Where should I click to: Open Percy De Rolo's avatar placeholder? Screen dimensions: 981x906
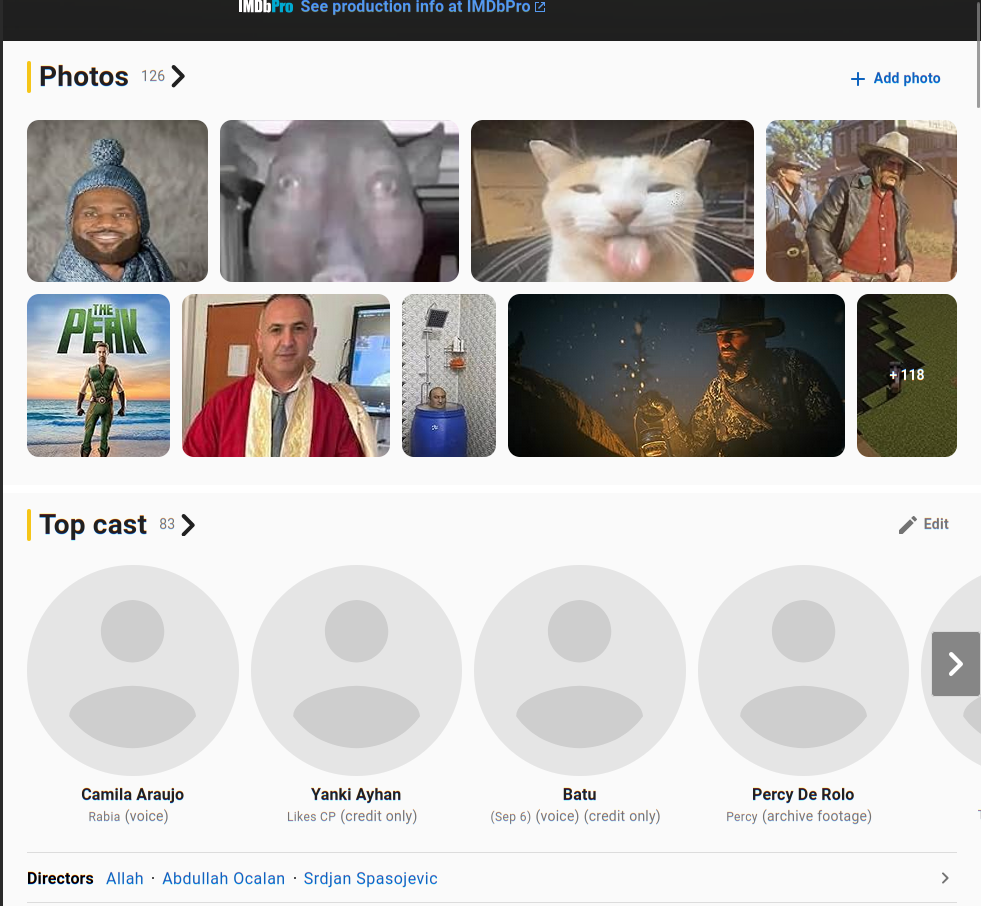point(803,670)
